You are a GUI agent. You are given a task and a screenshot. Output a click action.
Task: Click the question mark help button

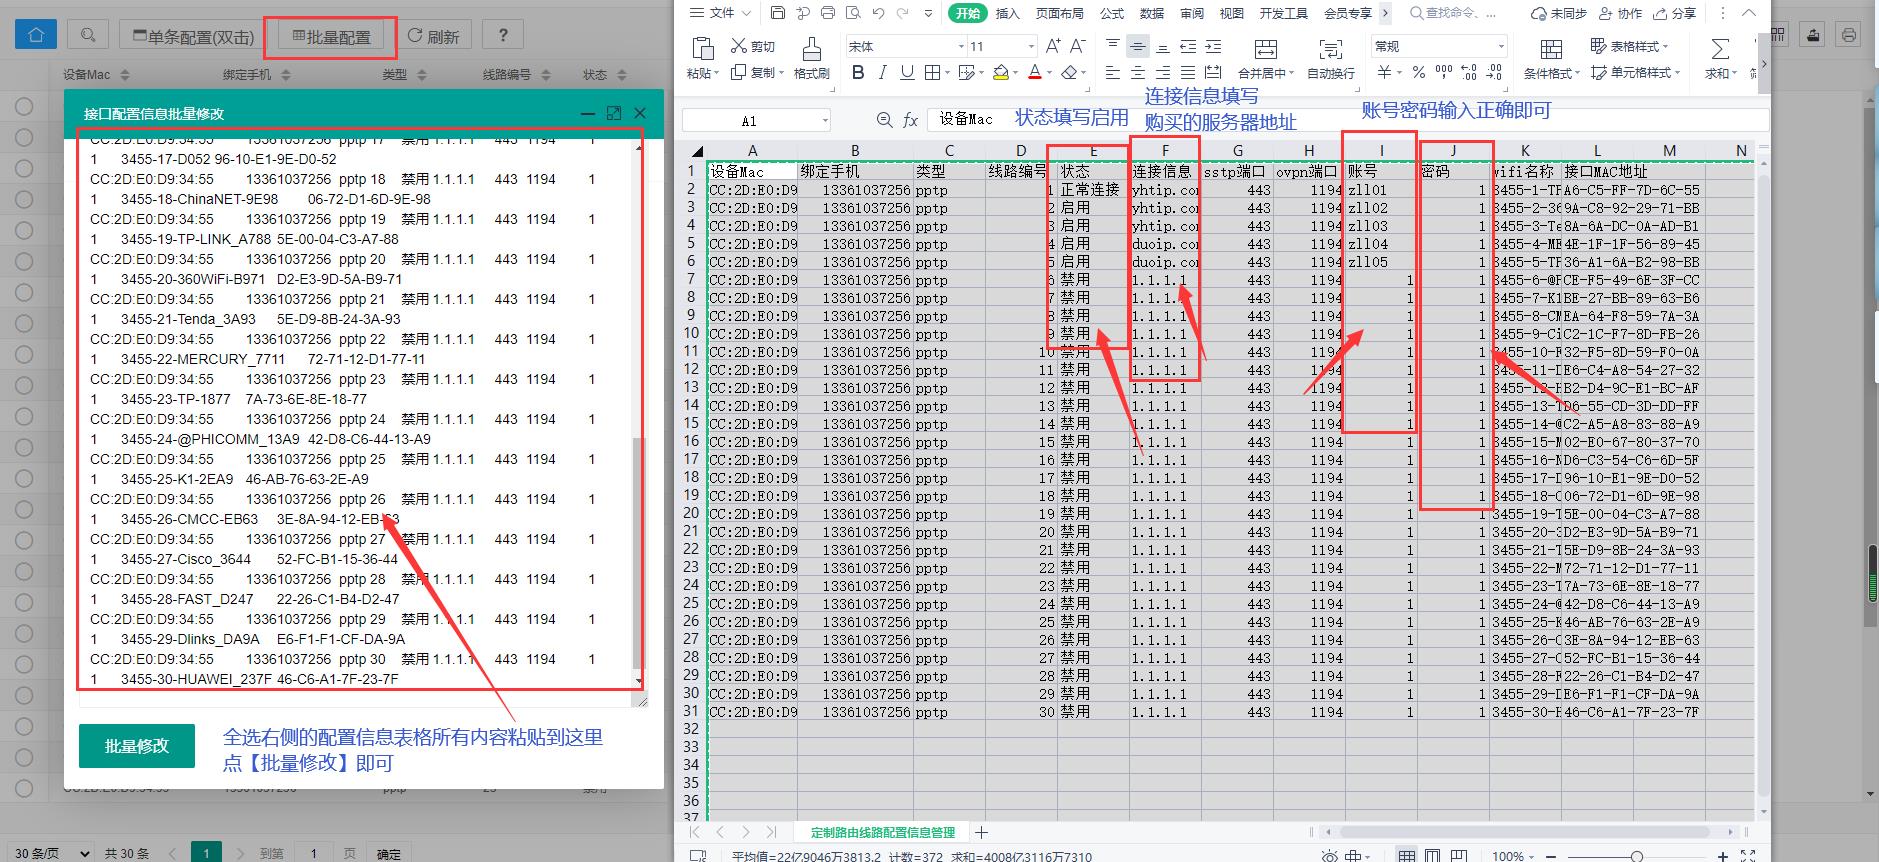pyautogui.click(x=502, y=35)
